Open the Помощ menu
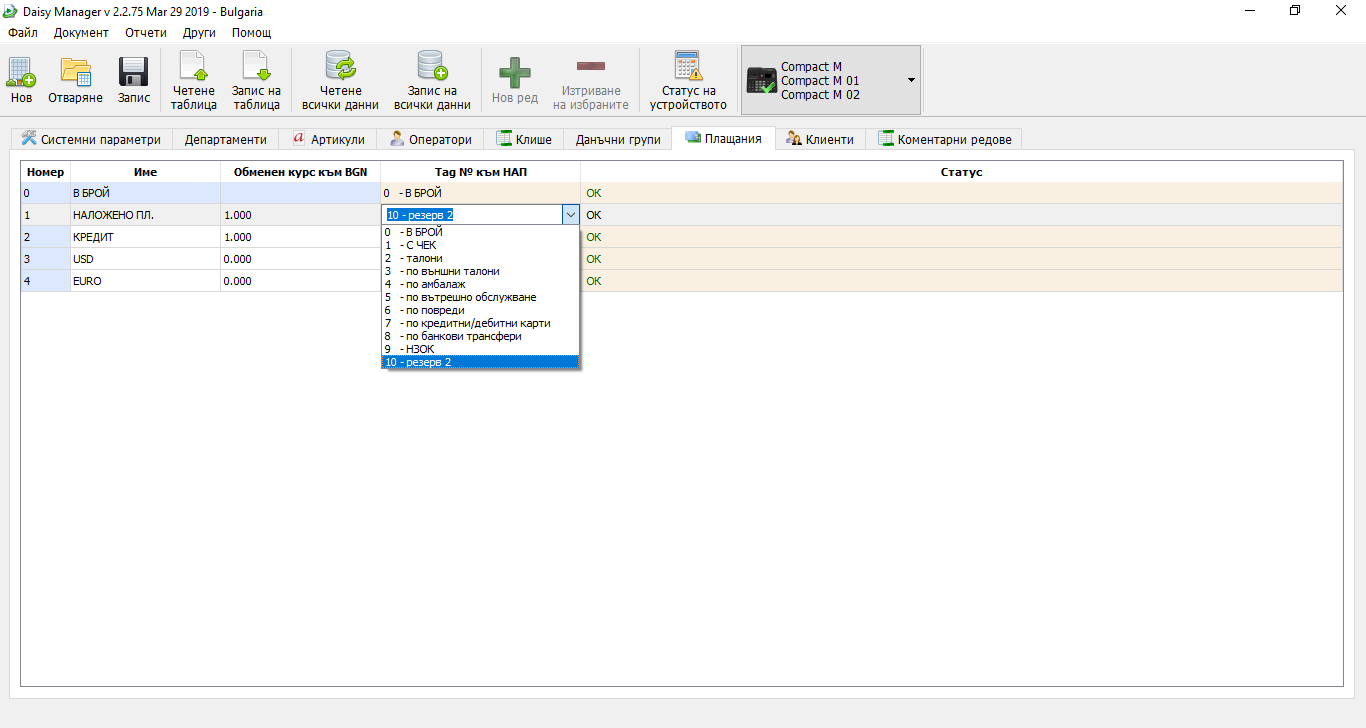Image resolution: width=1366 pixels, height=728 pixels. click(x=251, y=33)
